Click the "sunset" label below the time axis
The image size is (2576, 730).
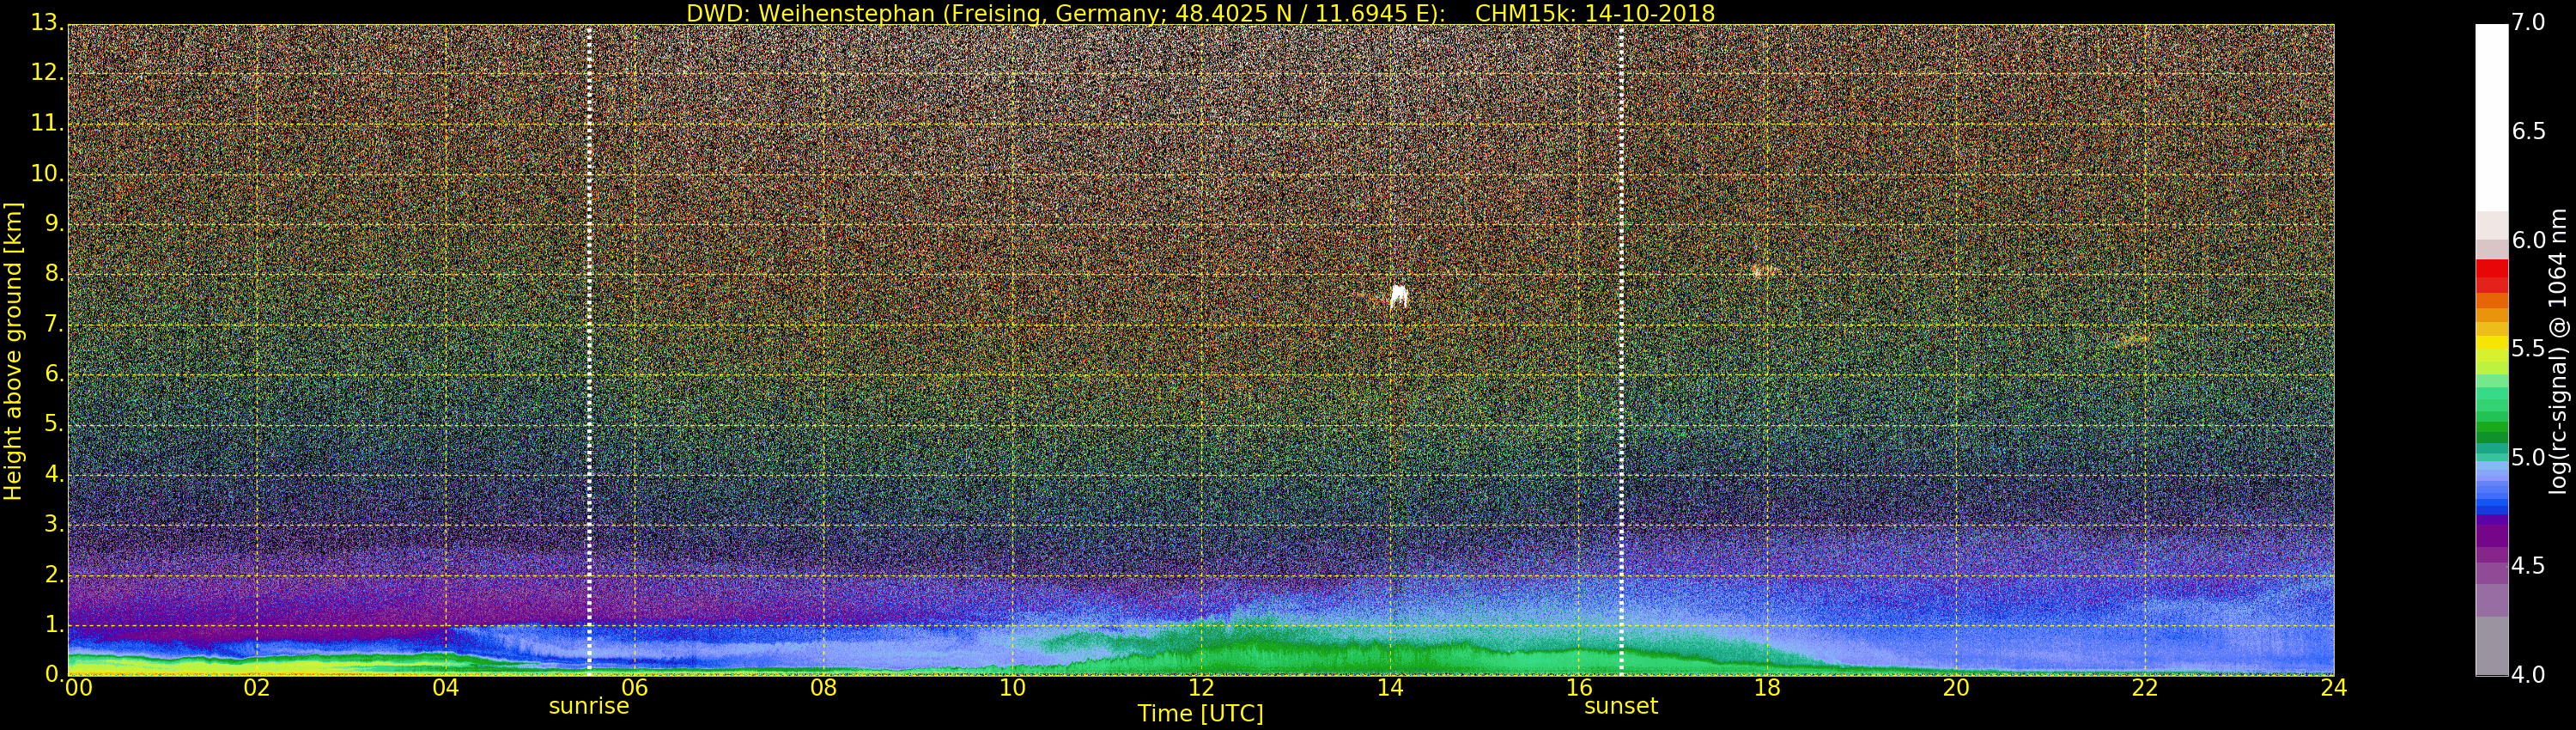(1621, 707)
